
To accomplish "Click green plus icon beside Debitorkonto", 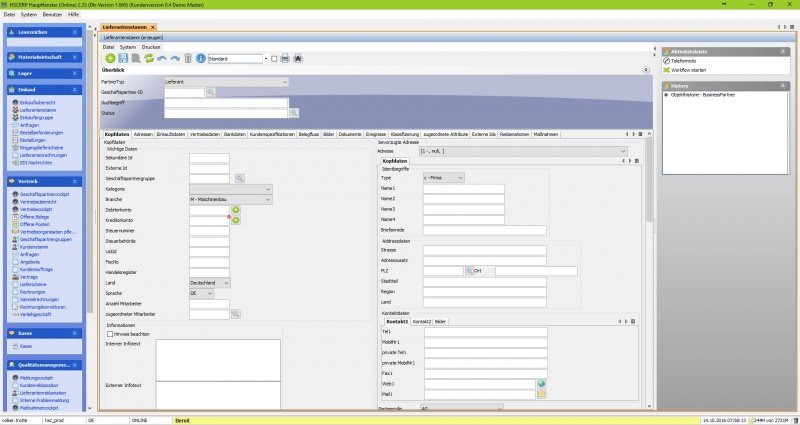I will [236, 210].
